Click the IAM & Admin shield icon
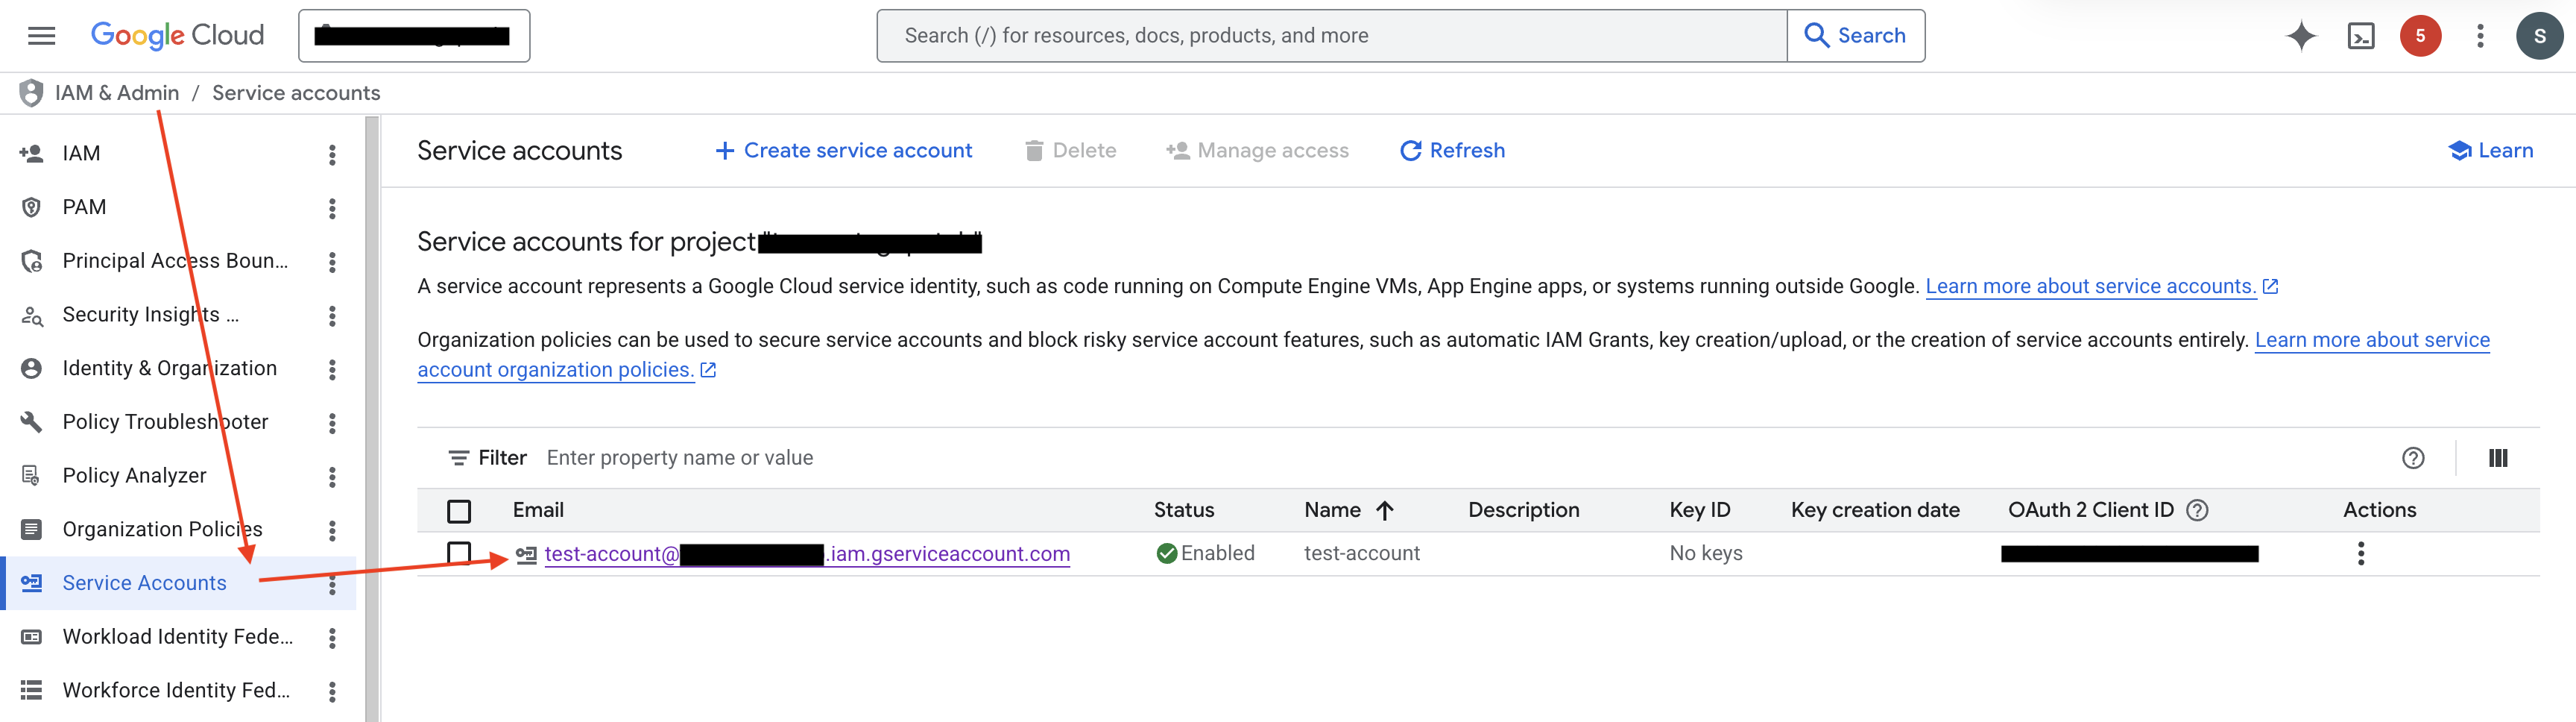The image size is (2576, 722). point(31,93)
